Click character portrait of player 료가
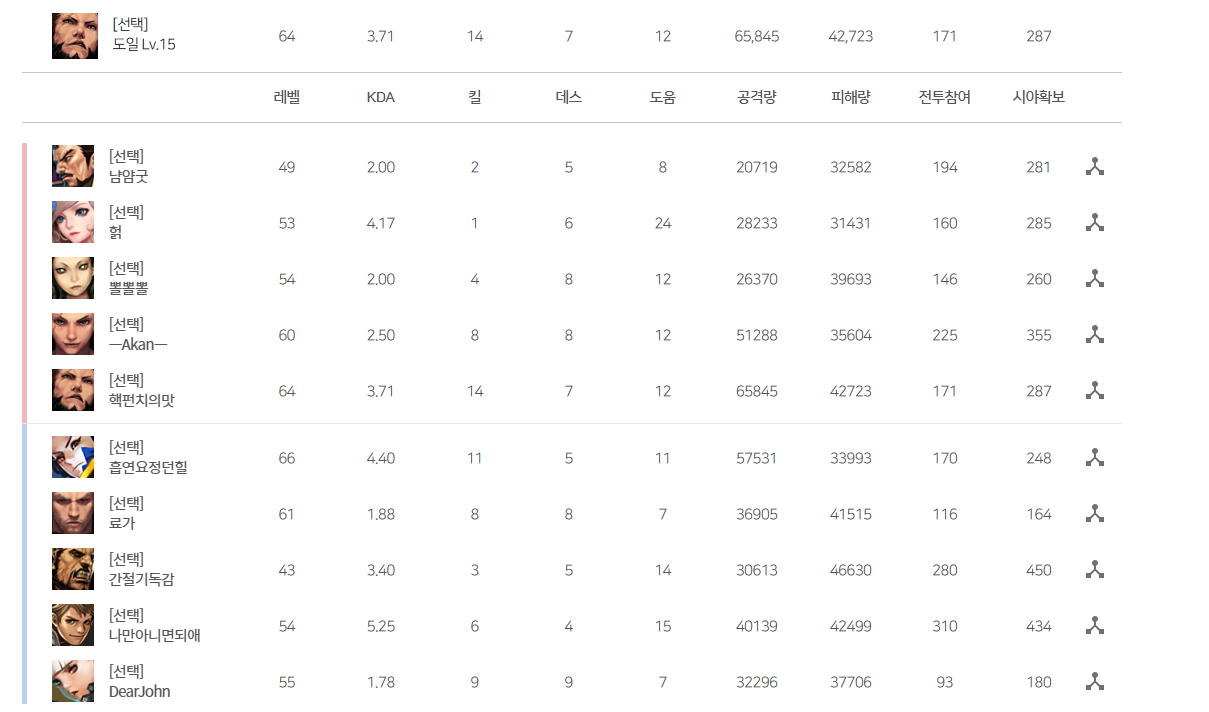This screenshot has width=1209, height=712. [x=73, y=513]
